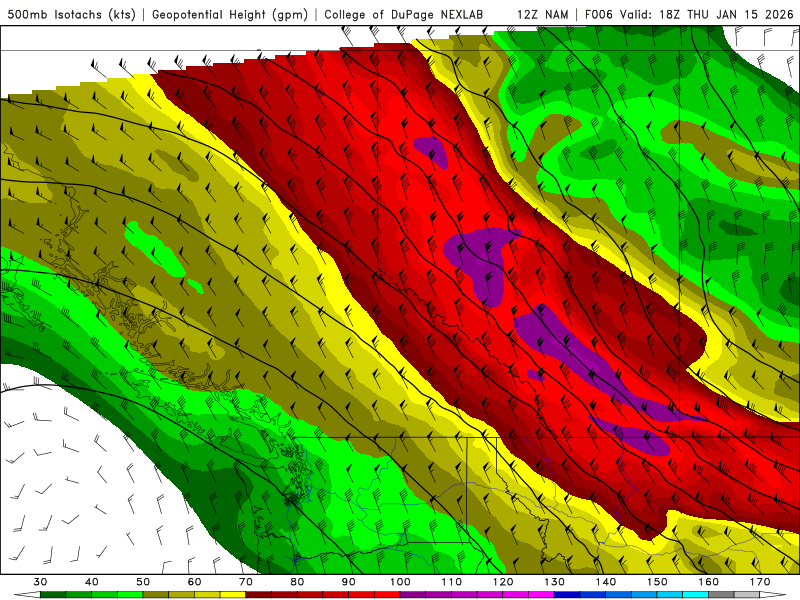Select the dark gray swatch starting at 160
Screen dimensions: 800x600
pyautogui.click(x=721, y=595)
